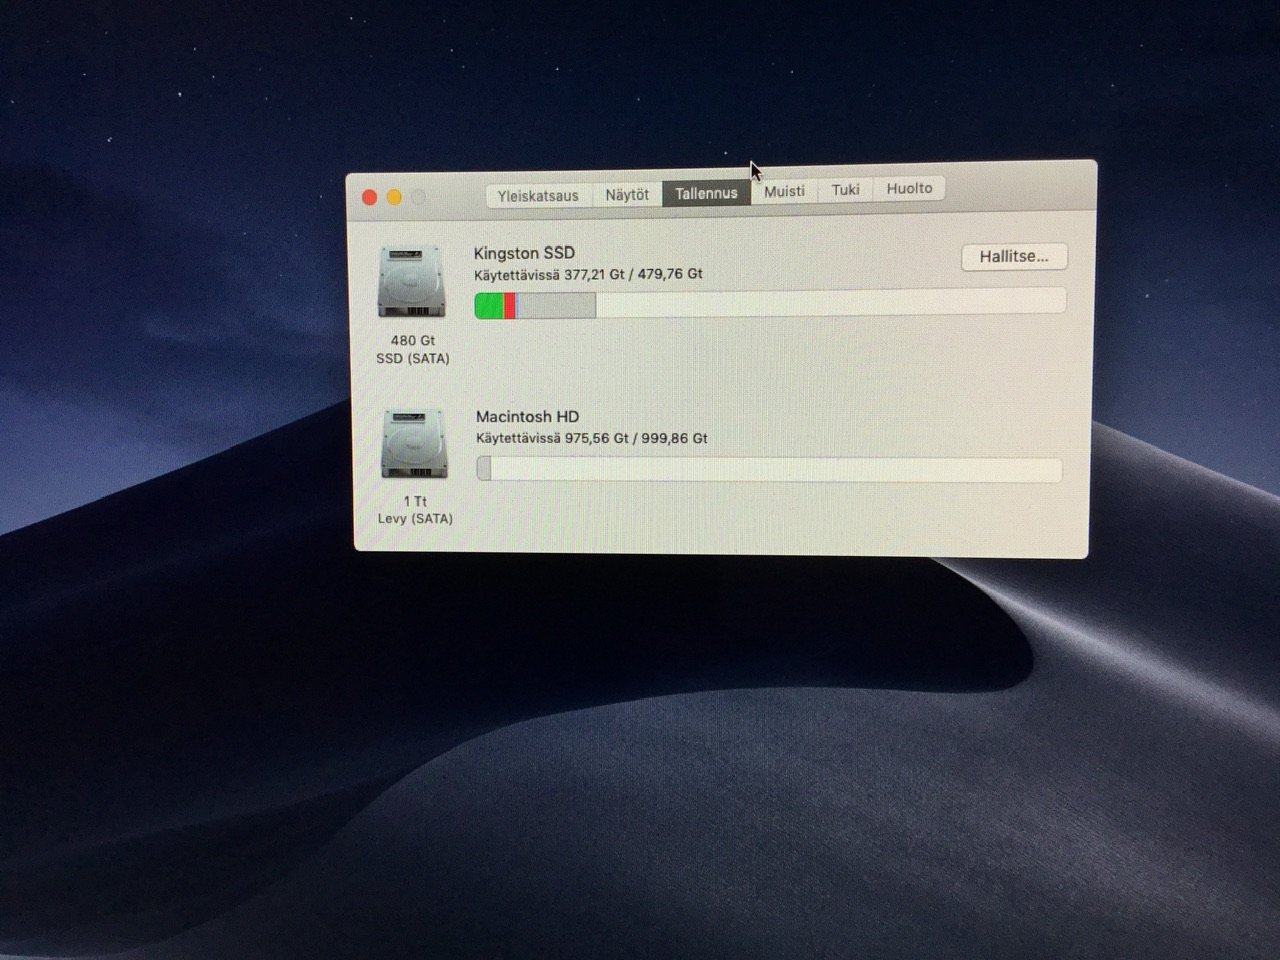Screen dimensions: 1280x960
Task: Switch to the Yleiskatsaus tab
Action: pos(538,196)
